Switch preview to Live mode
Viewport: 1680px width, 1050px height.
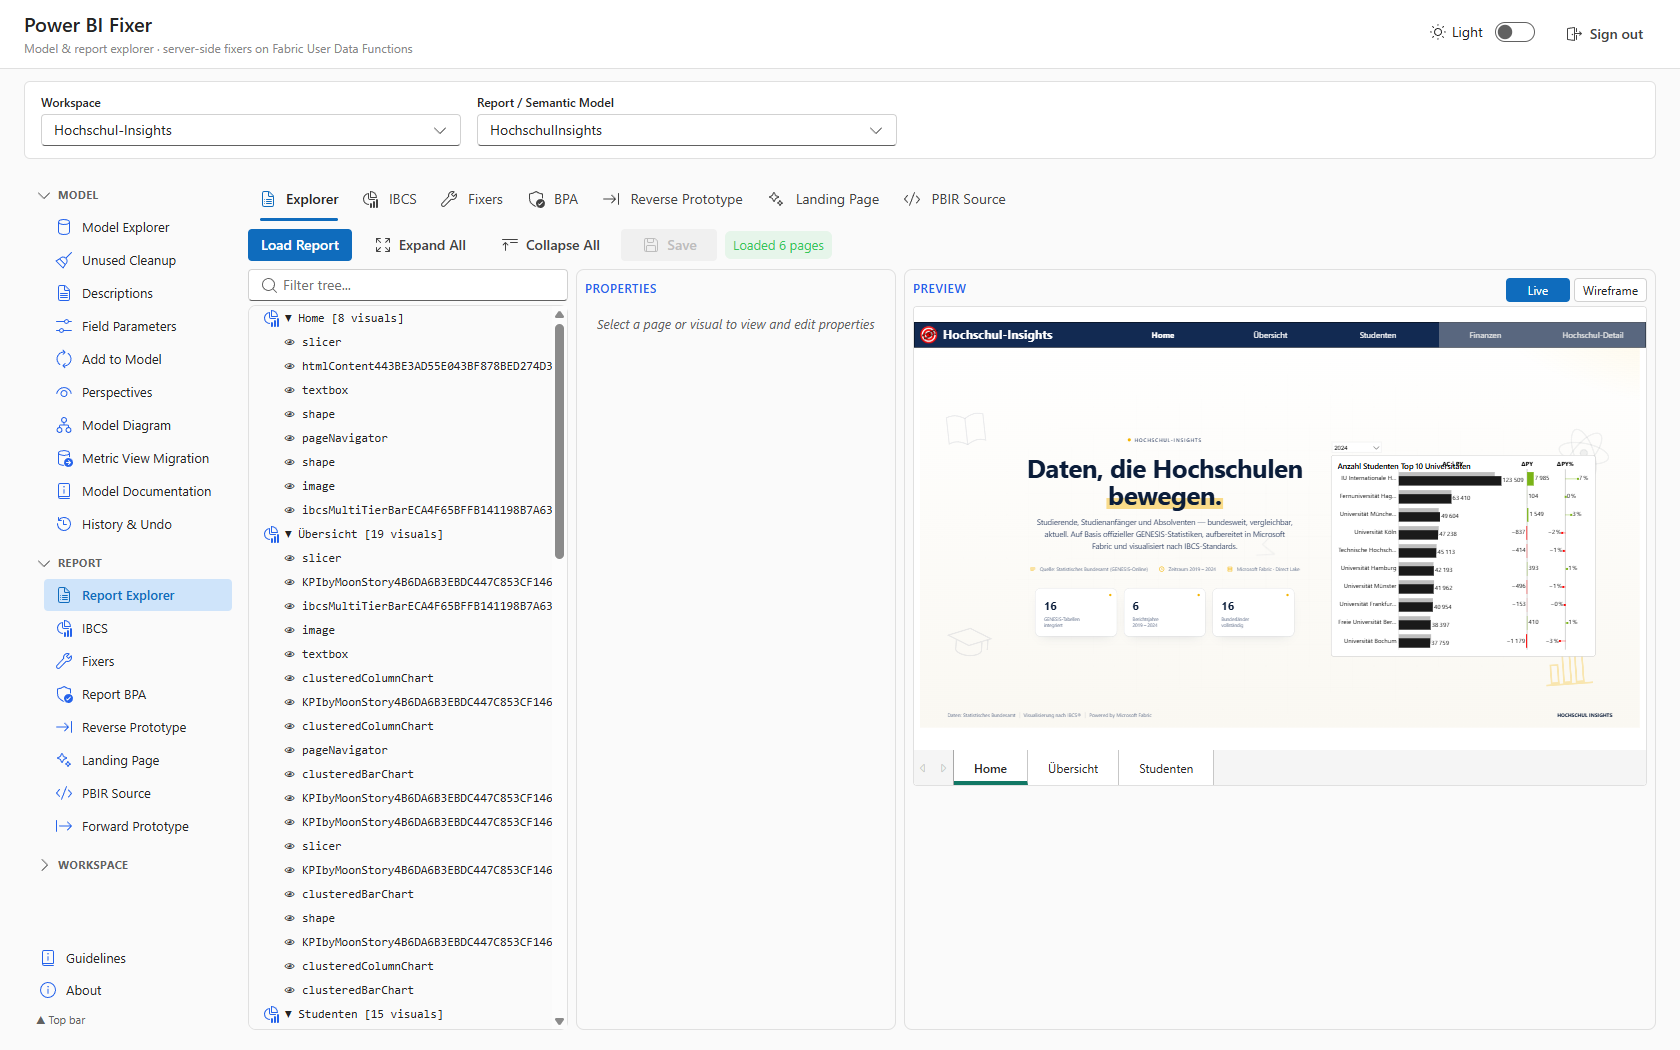coord(1538,290)
